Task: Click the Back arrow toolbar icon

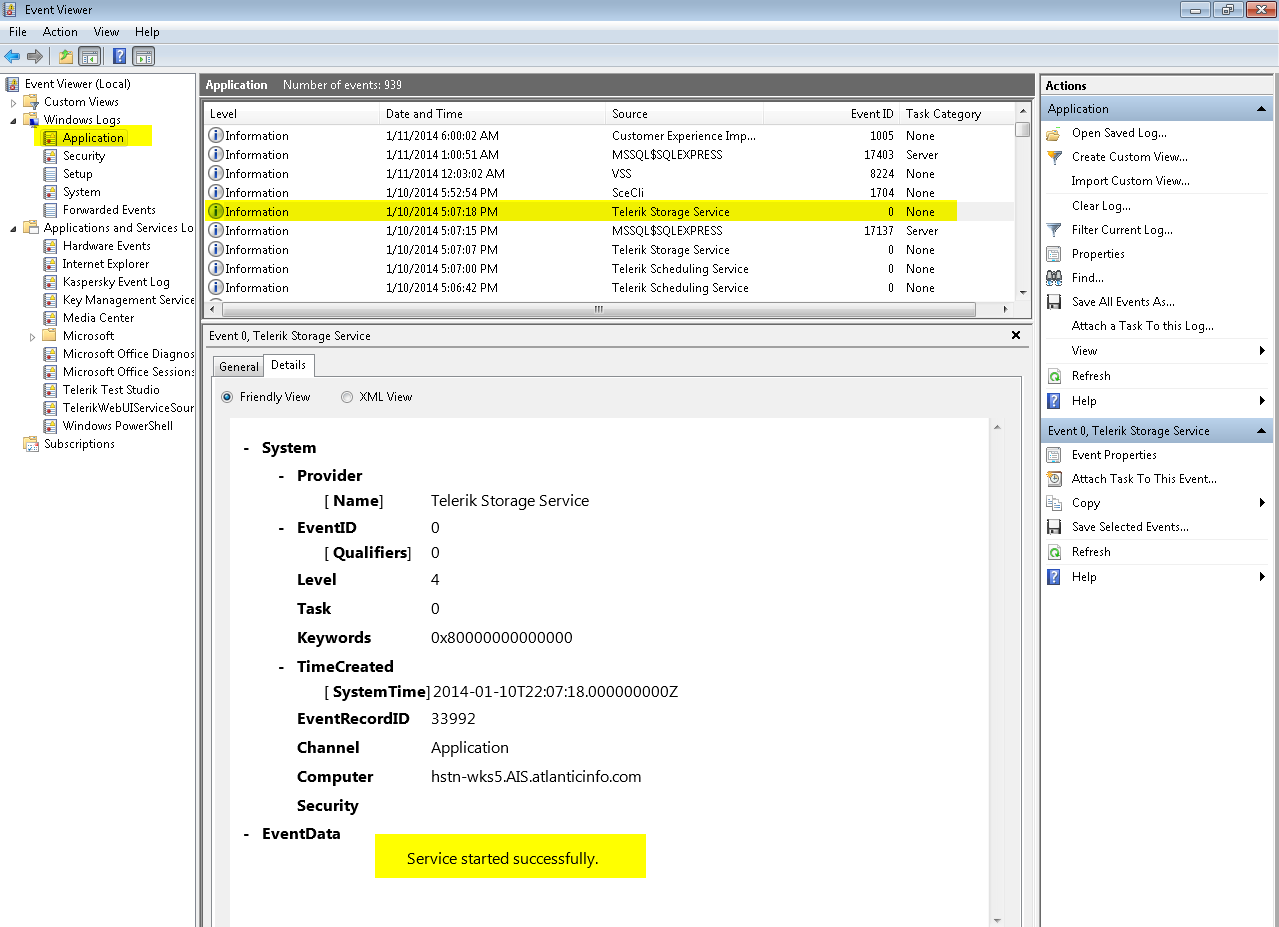Action: (12, 57)
